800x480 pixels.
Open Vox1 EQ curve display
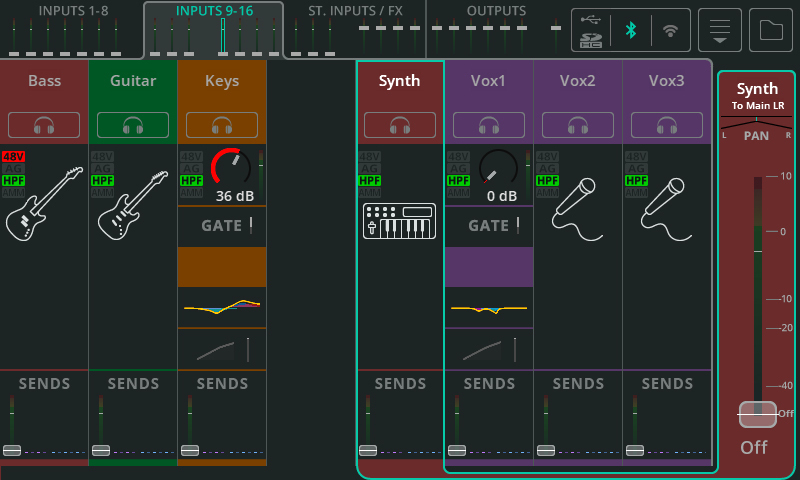[489, 307]
